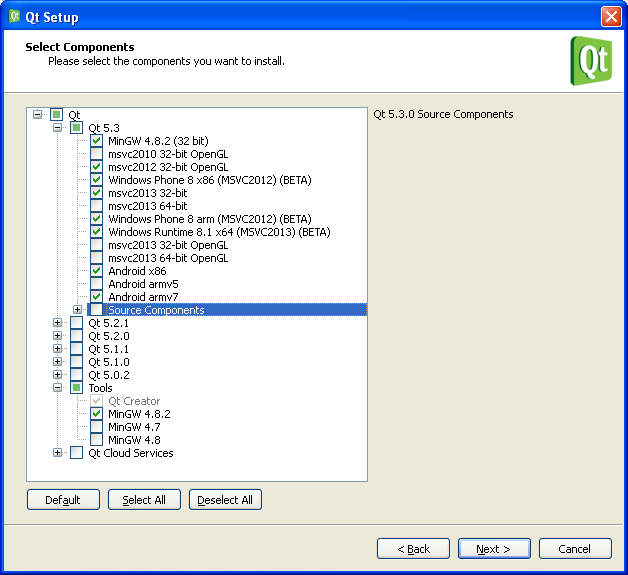Check the Qt 5.1.0 checkbox
The image size is (628, 575).
76,362
